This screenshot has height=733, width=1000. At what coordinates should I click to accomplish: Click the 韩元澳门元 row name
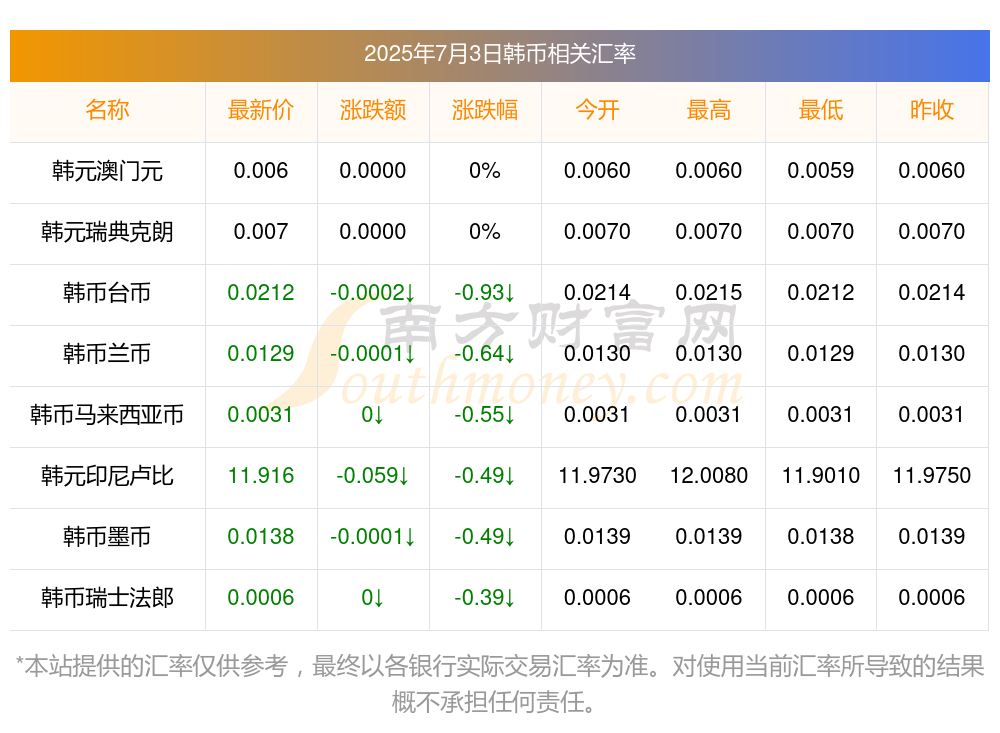[x=107, y=171]
